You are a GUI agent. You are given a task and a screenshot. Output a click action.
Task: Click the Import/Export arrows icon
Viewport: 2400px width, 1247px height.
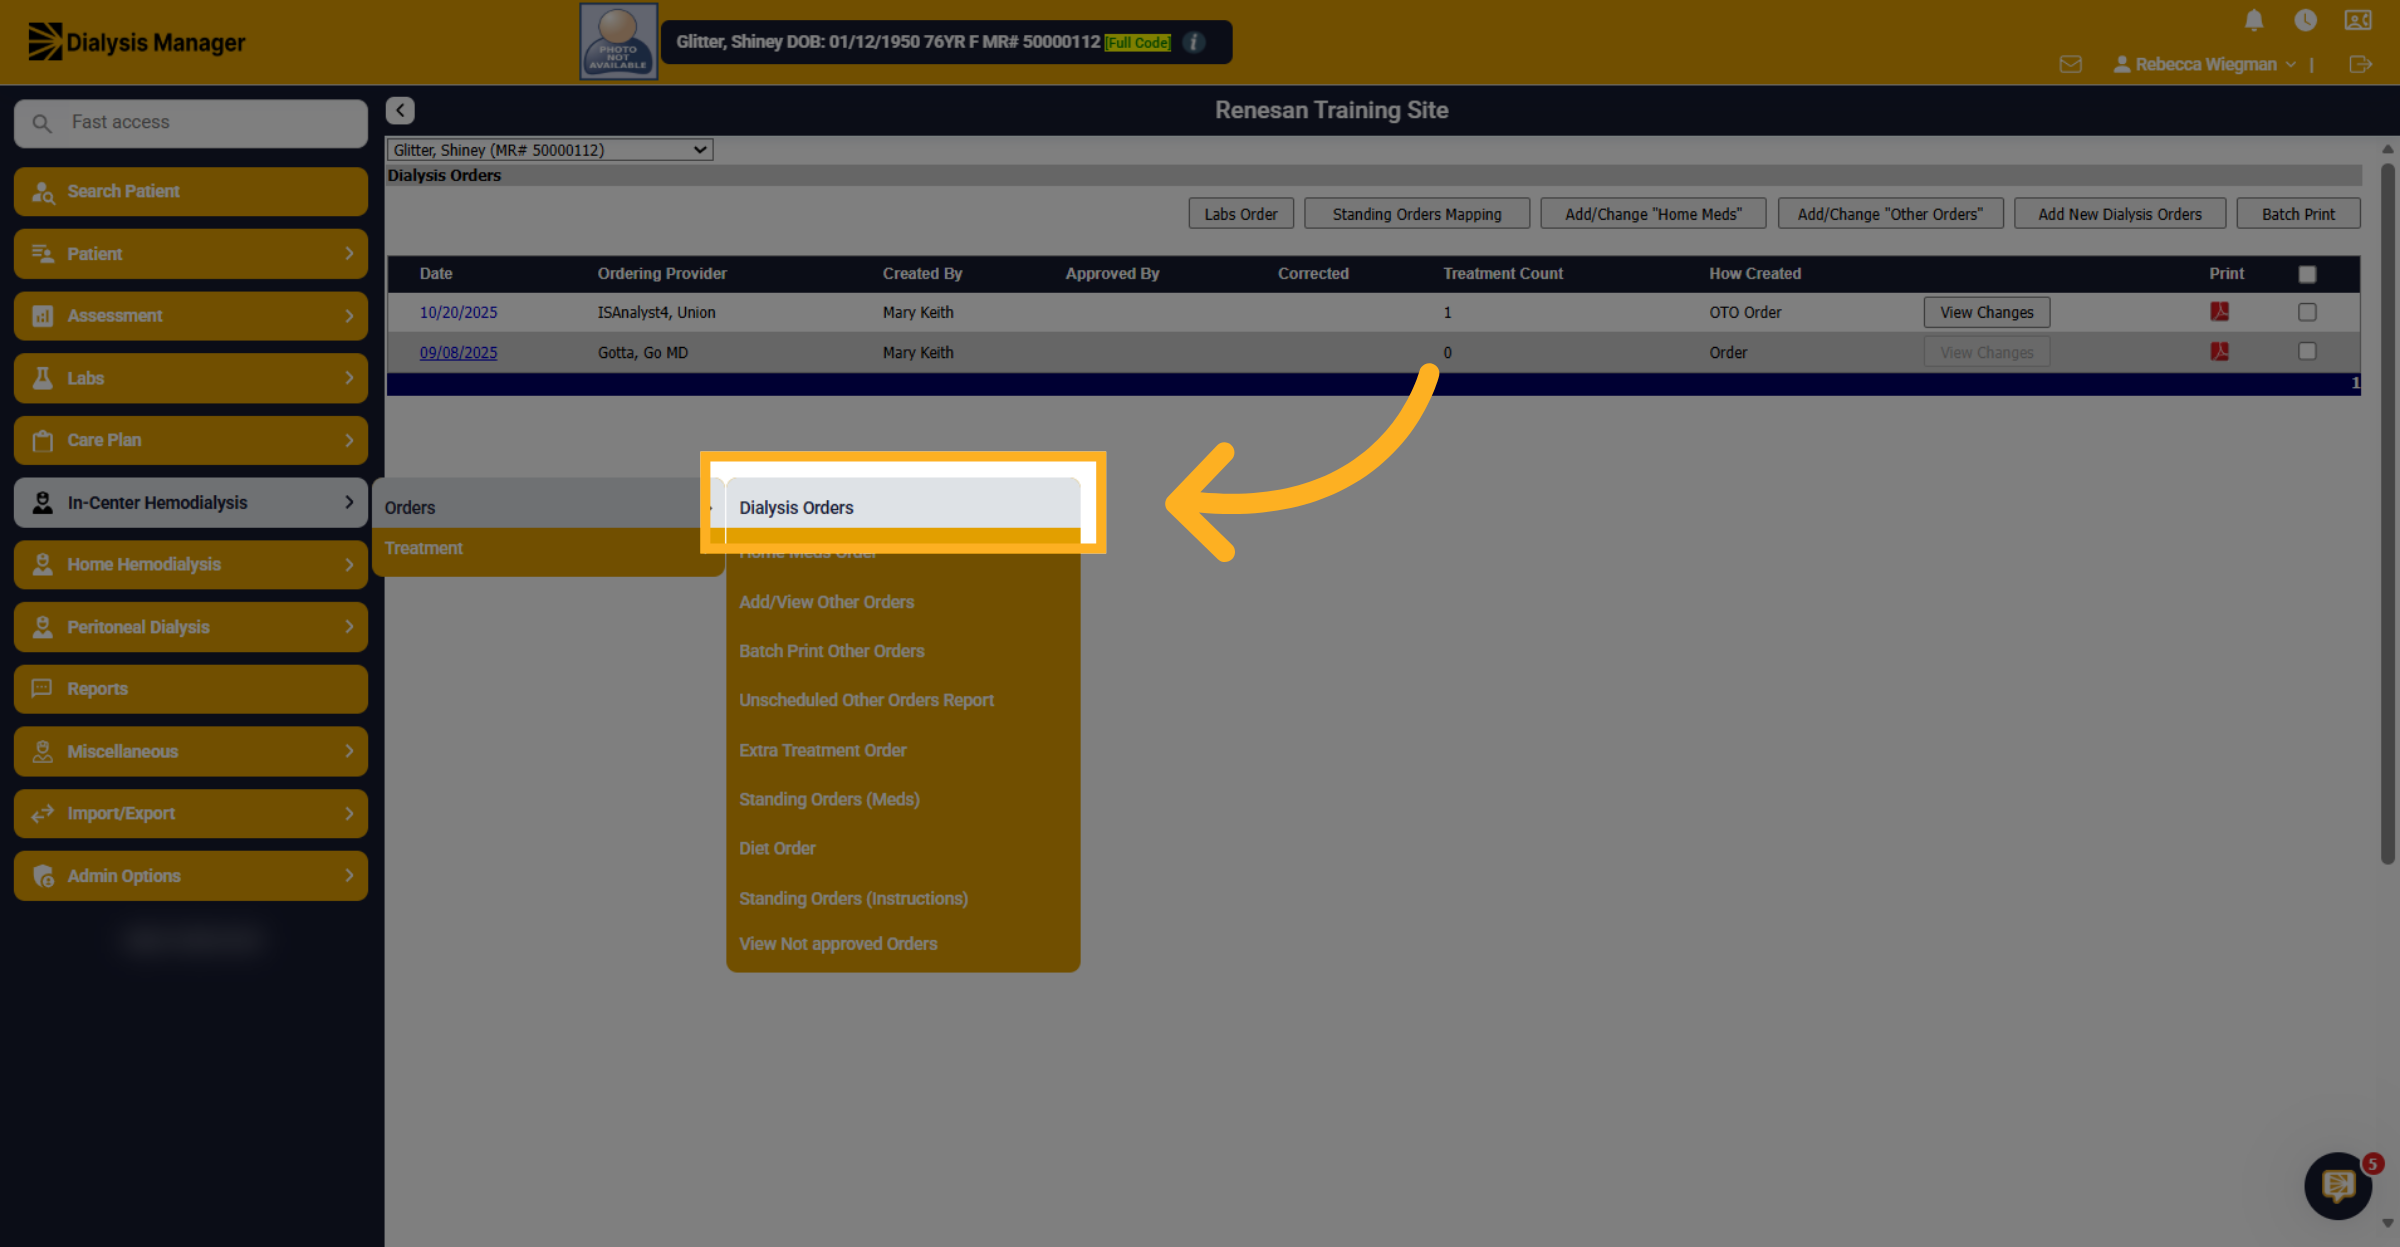[x=42, y=813]
